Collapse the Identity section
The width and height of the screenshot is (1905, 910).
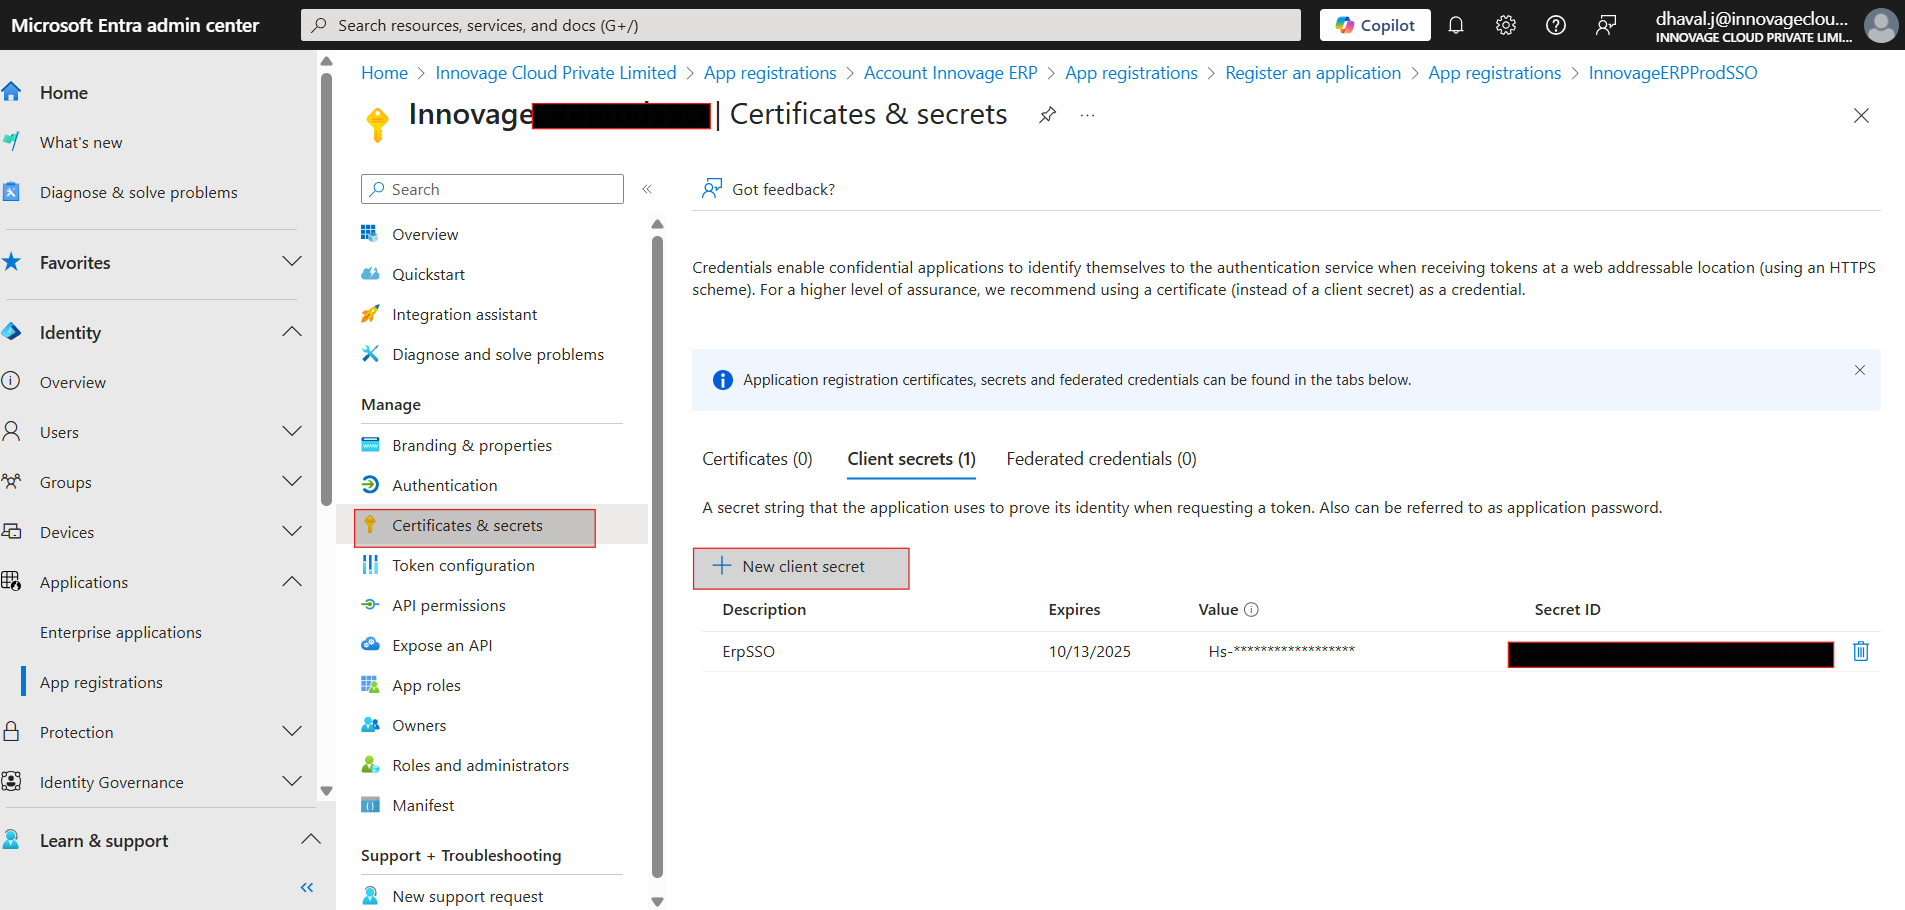pos(291,331)
